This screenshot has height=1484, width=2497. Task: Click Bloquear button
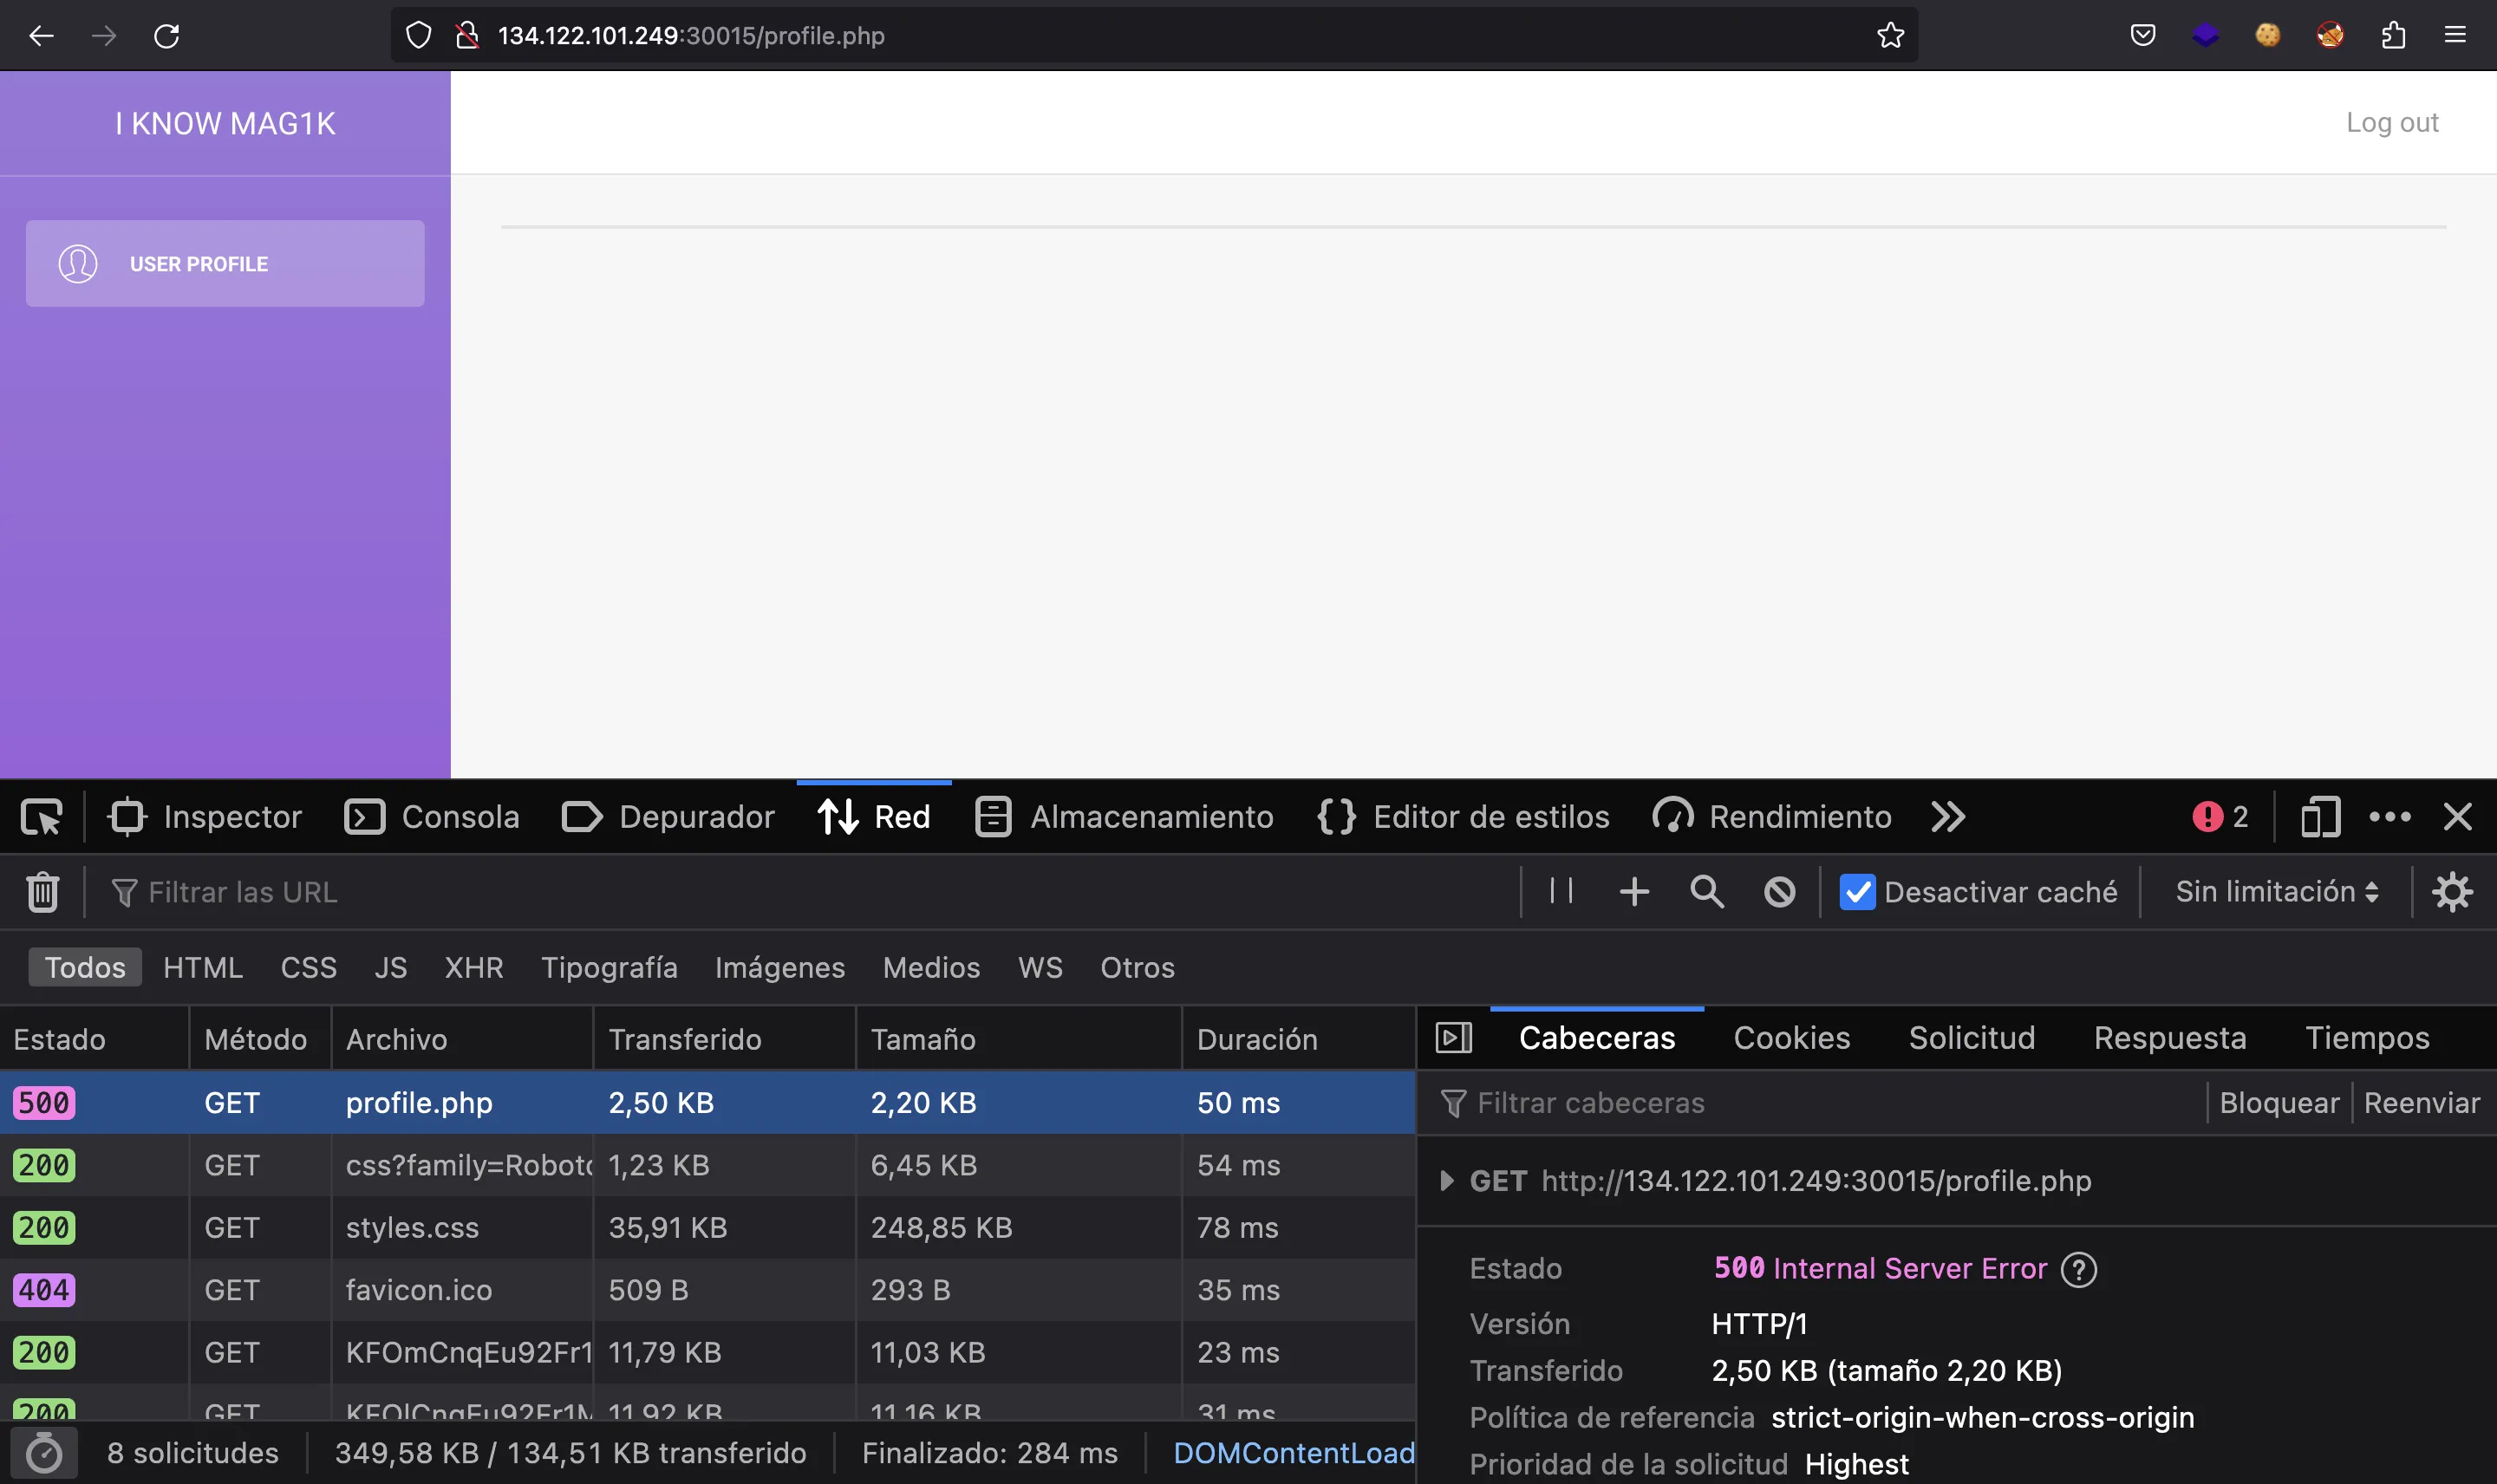coord(2279,1103)
